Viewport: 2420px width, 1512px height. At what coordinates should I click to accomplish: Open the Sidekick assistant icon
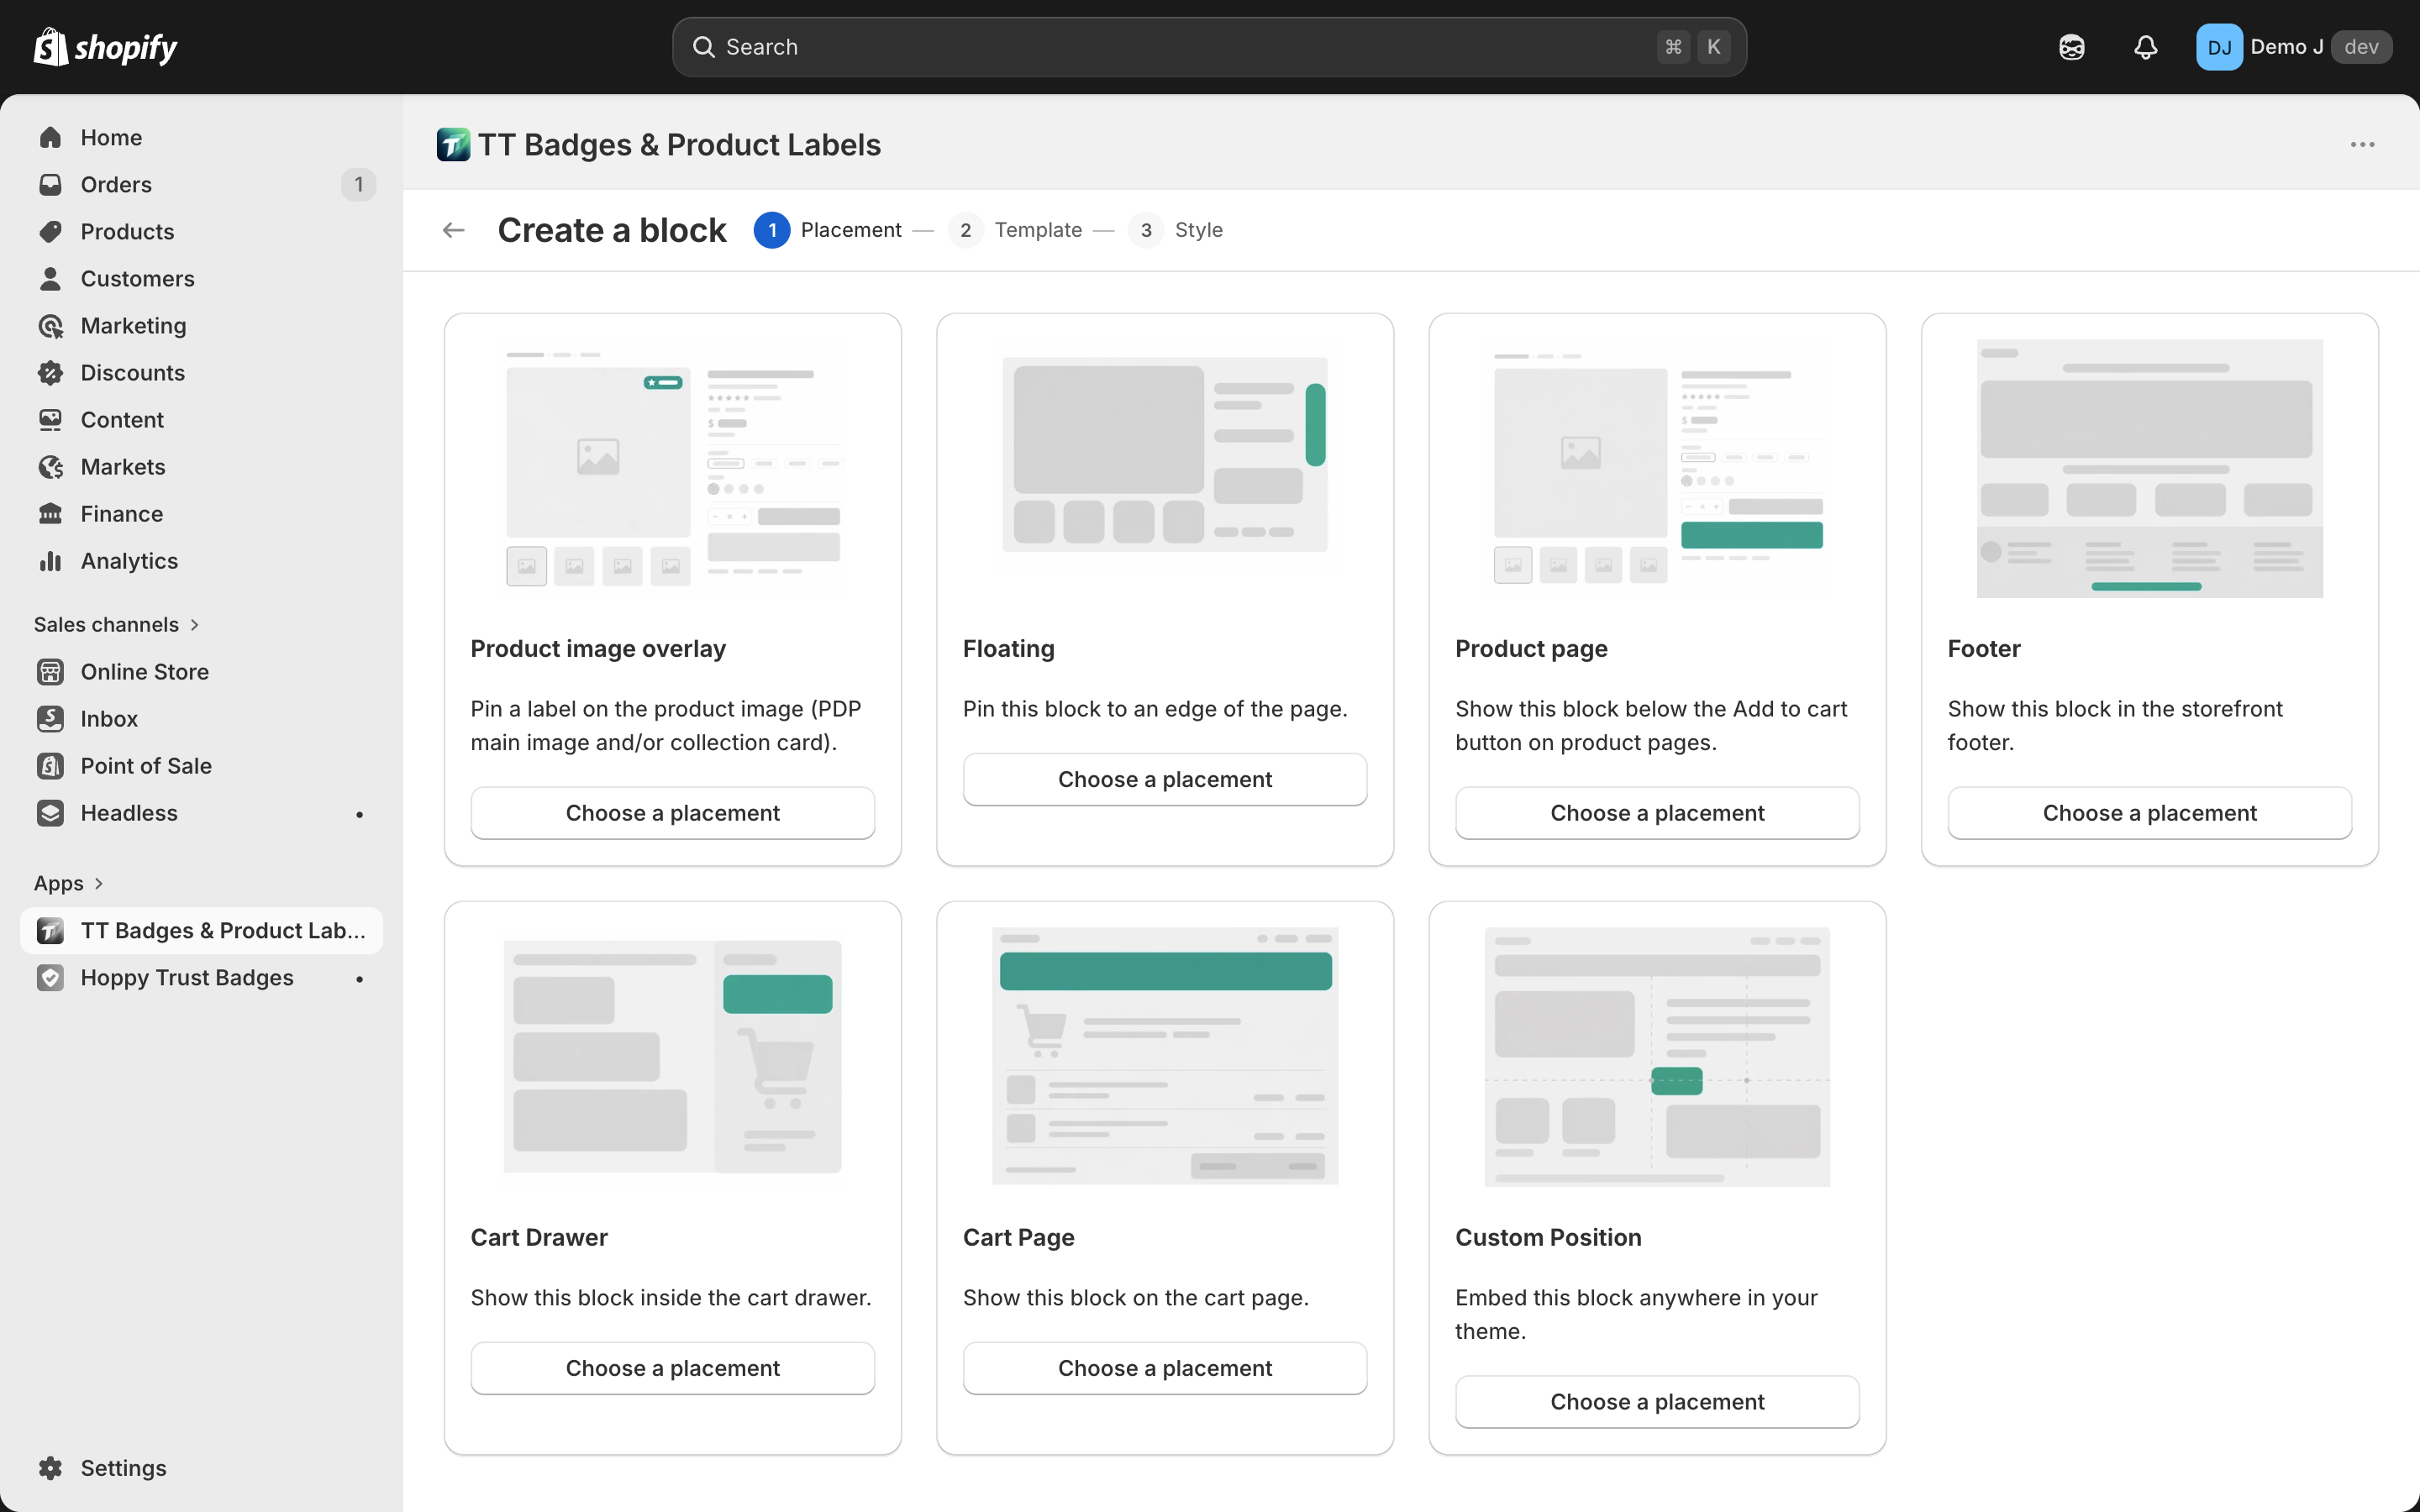coord(2071,47)
